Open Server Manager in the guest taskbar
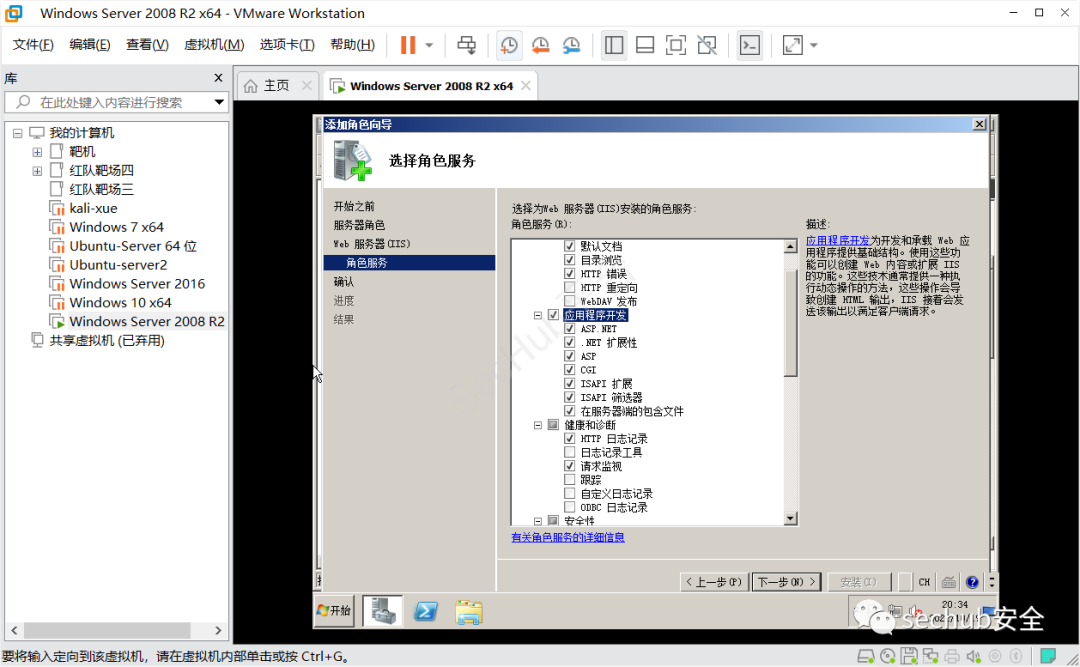Screen dimensions: 1080x667 click(382, 611)
